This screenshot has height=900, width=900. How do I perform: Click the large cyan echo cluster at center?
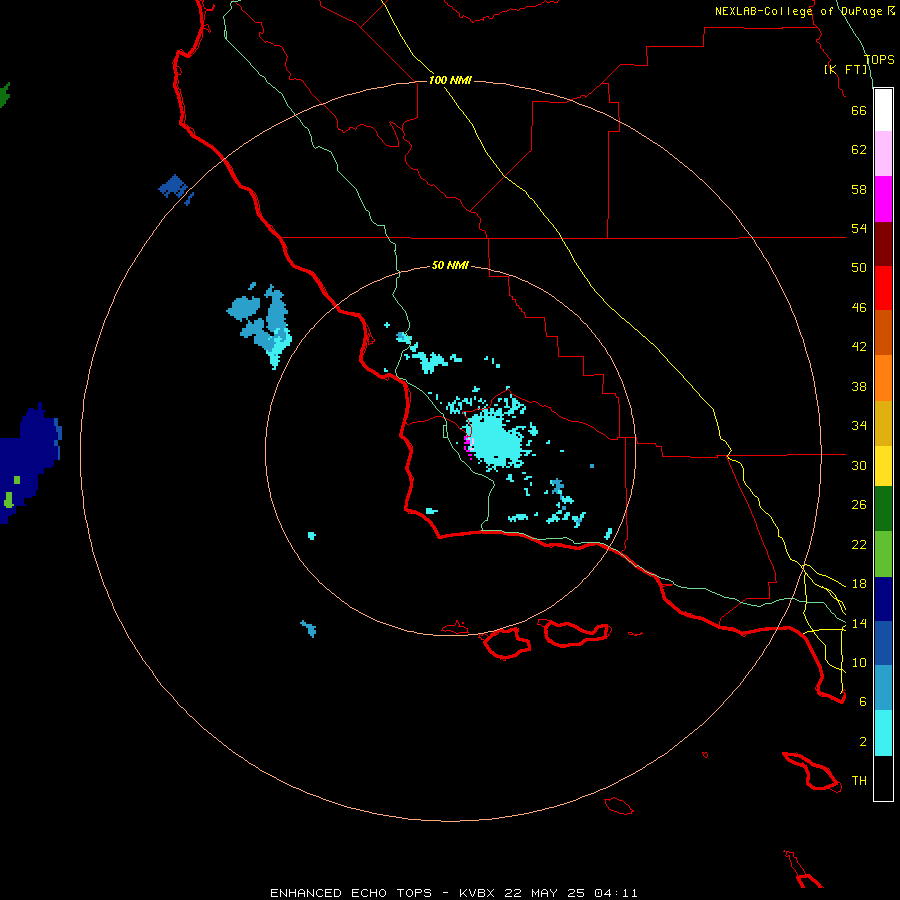[x=496, y=439]
